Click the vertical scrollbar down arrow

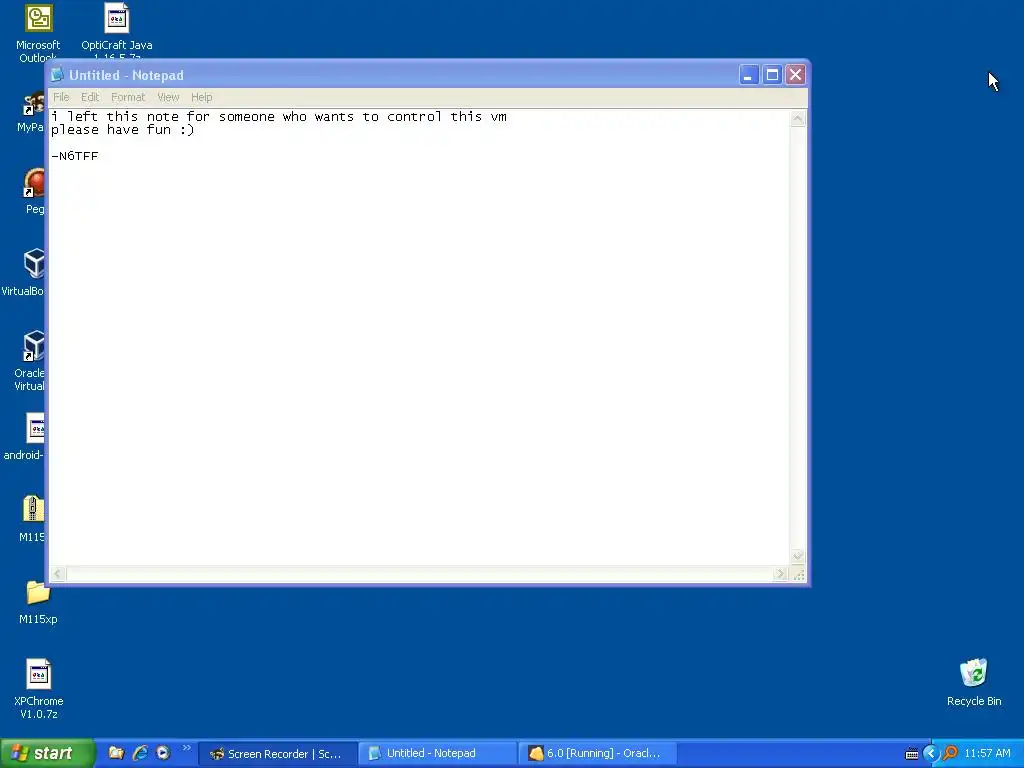(x=798, y=556)
